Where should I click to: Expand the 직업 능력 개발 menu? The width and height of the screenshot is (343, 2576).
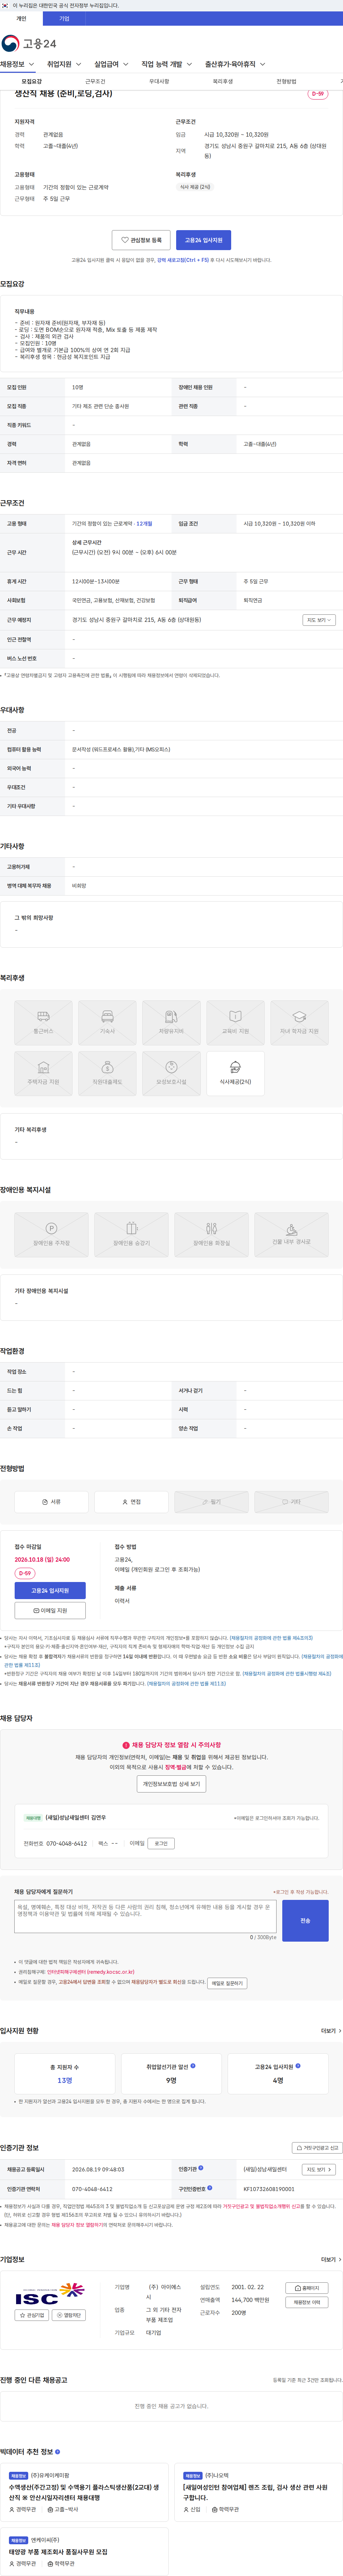click(x=167, y=64)
